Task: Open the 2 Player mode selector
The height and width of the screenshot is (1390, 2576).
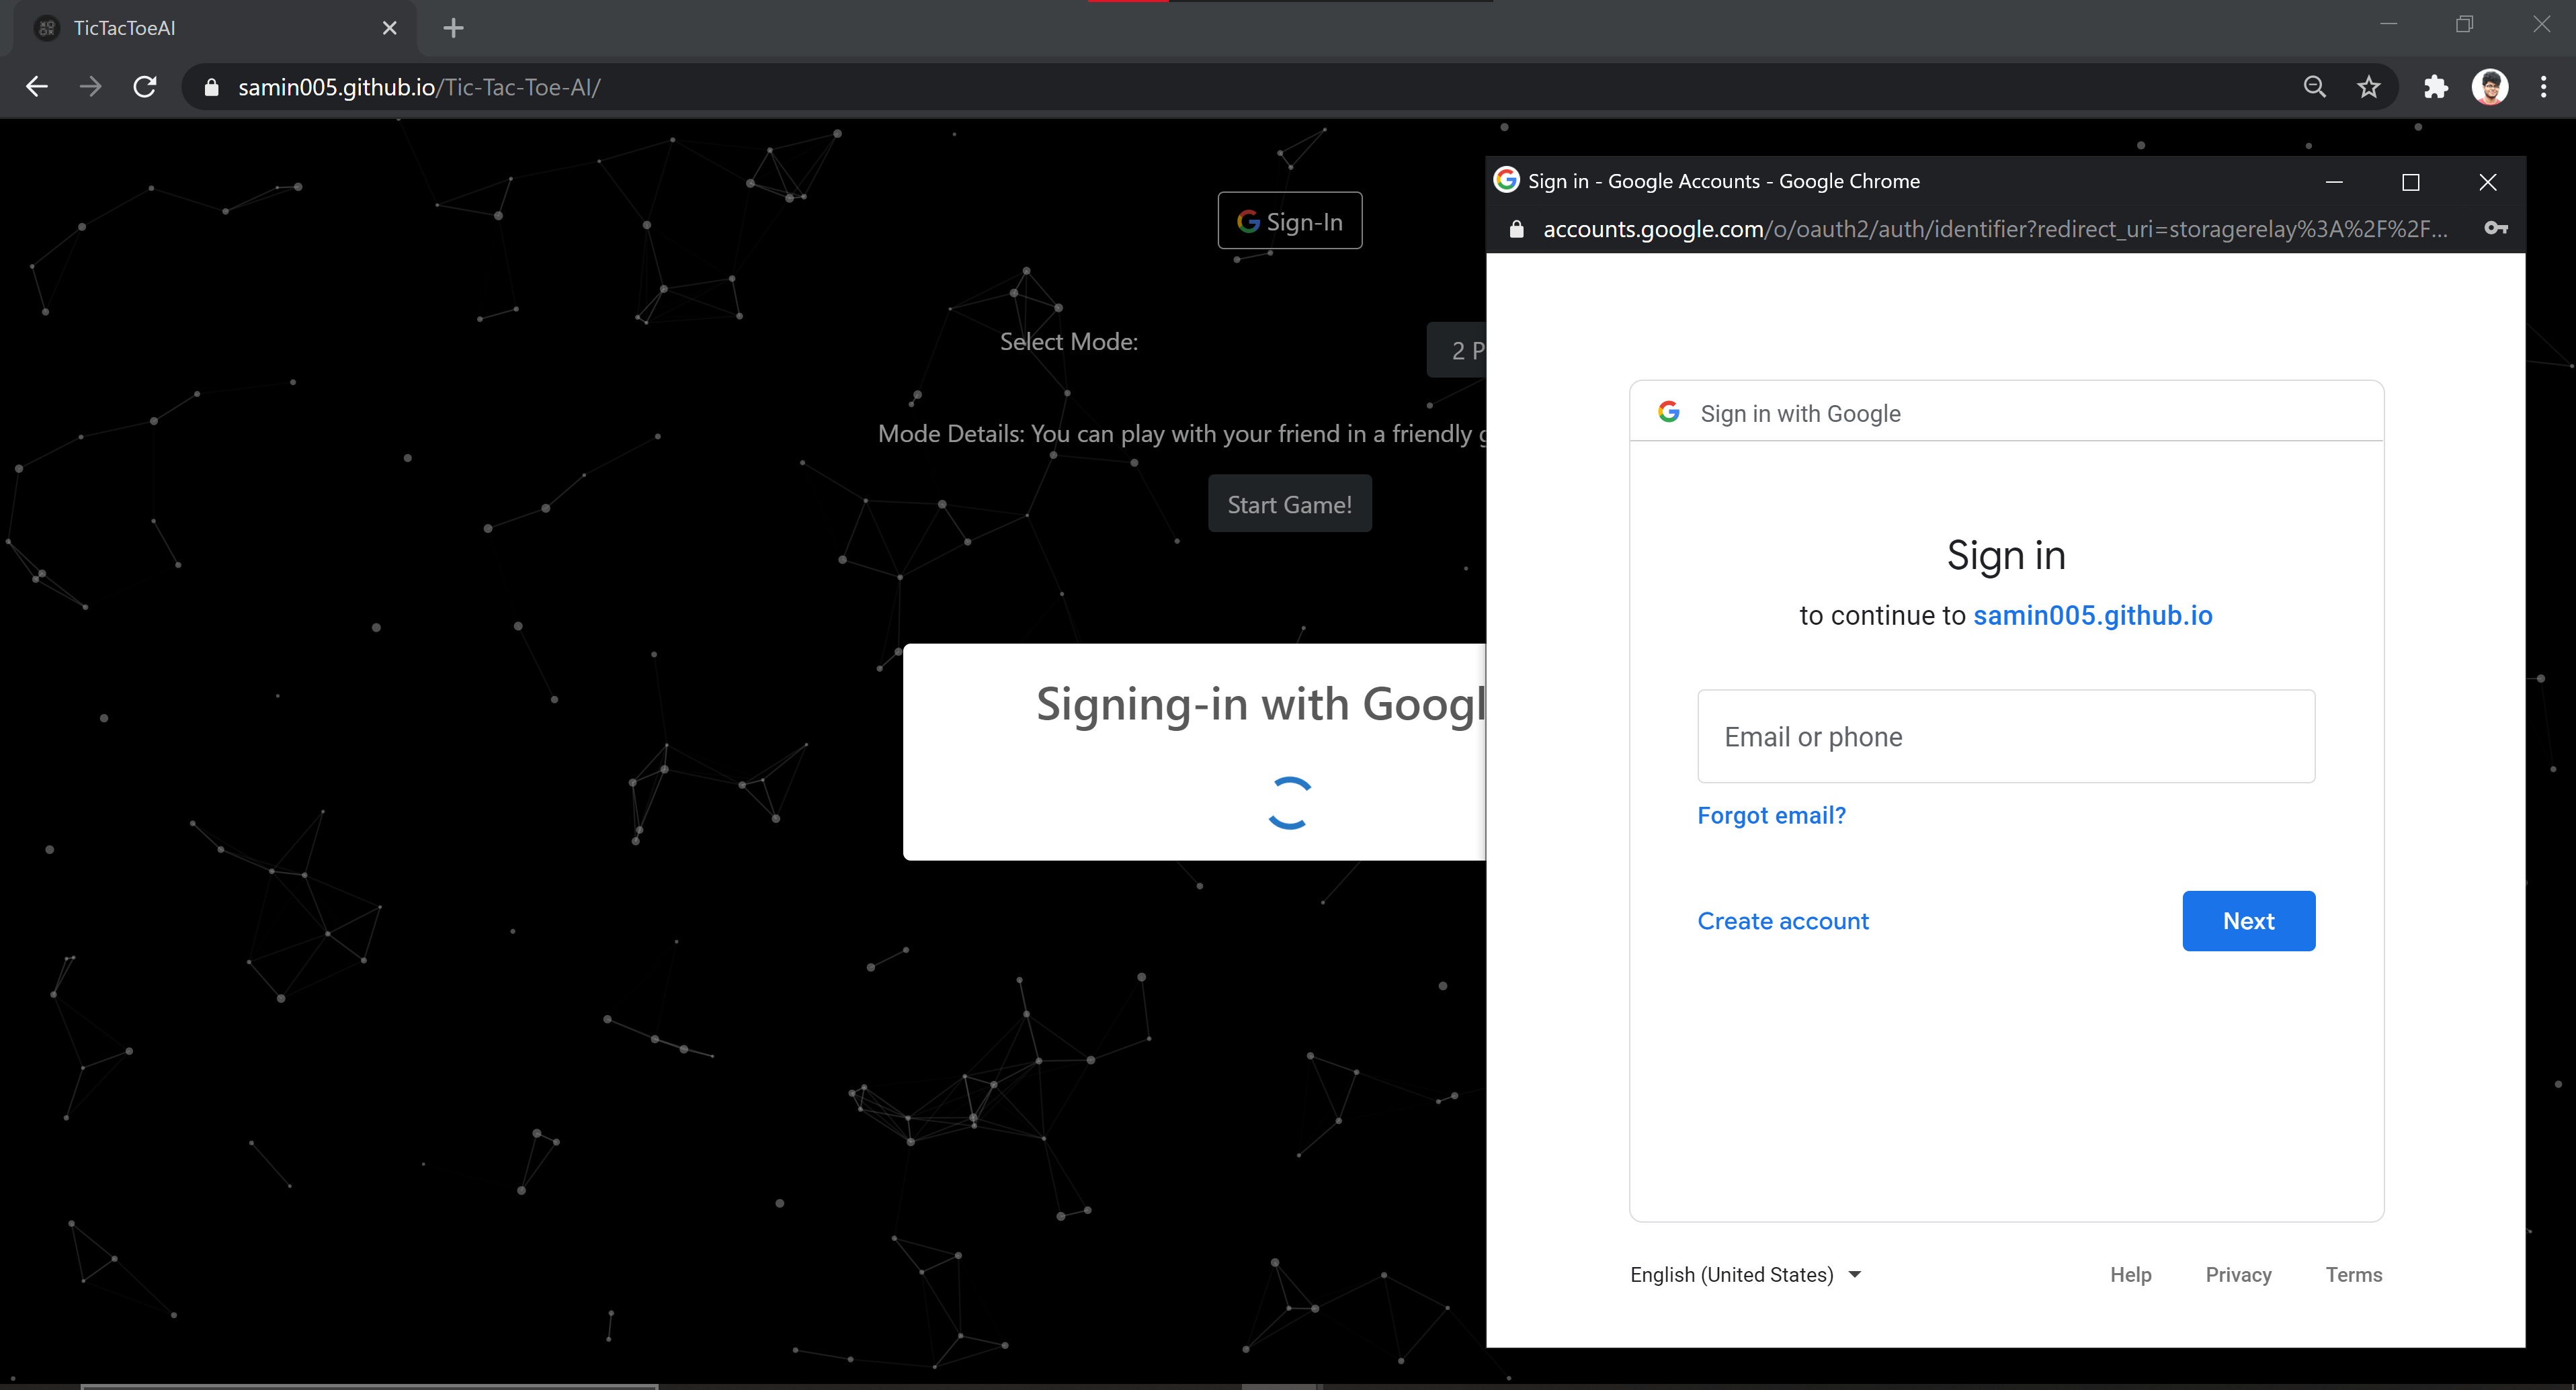Action: tap(1465, 350)
